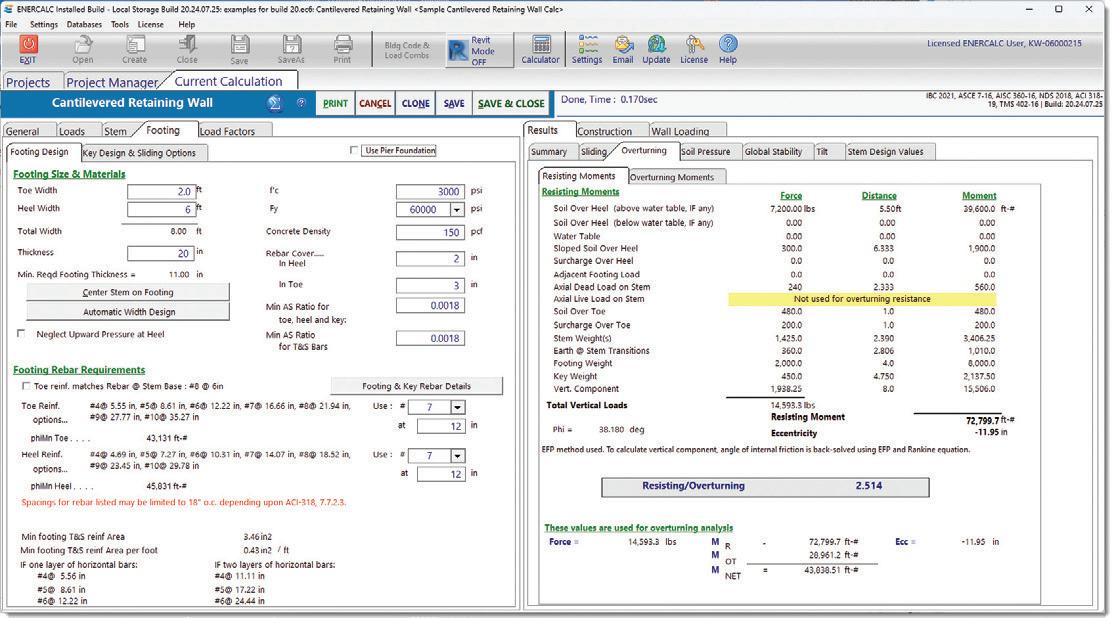Switch to the Wall Loading tab
Screen dimensions: 1114x618
click(680, 131)
